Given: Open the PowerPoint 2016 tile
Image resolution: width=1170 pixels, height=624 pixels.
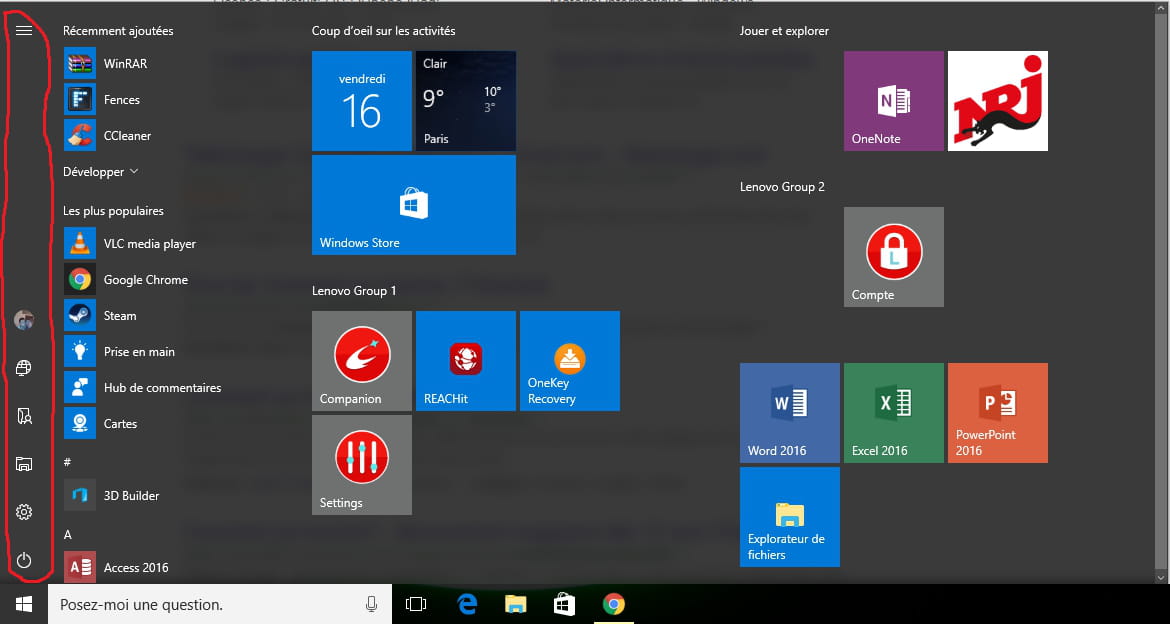Looking at the screenshot, I should (x=998, y=413).
